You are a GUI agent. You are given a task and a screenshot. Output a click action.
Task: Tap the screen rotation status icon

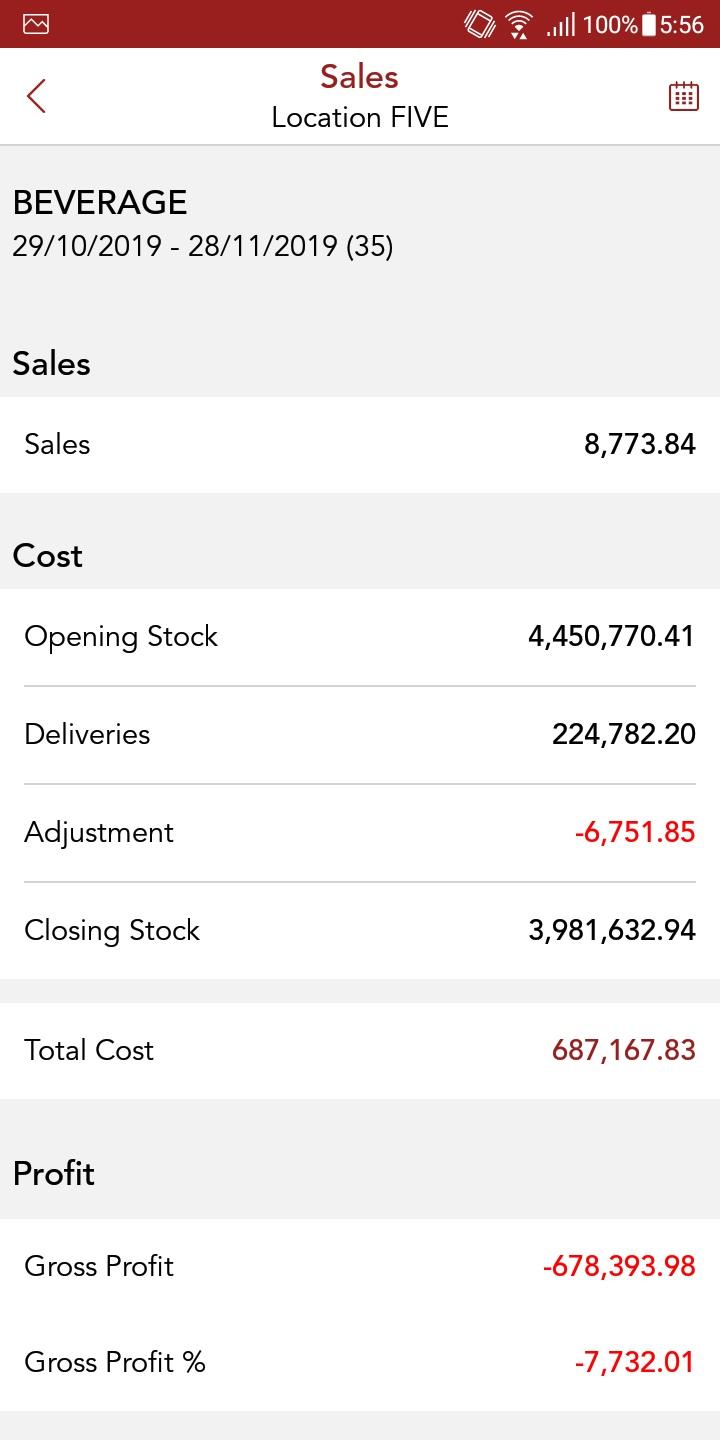point(480,24)
